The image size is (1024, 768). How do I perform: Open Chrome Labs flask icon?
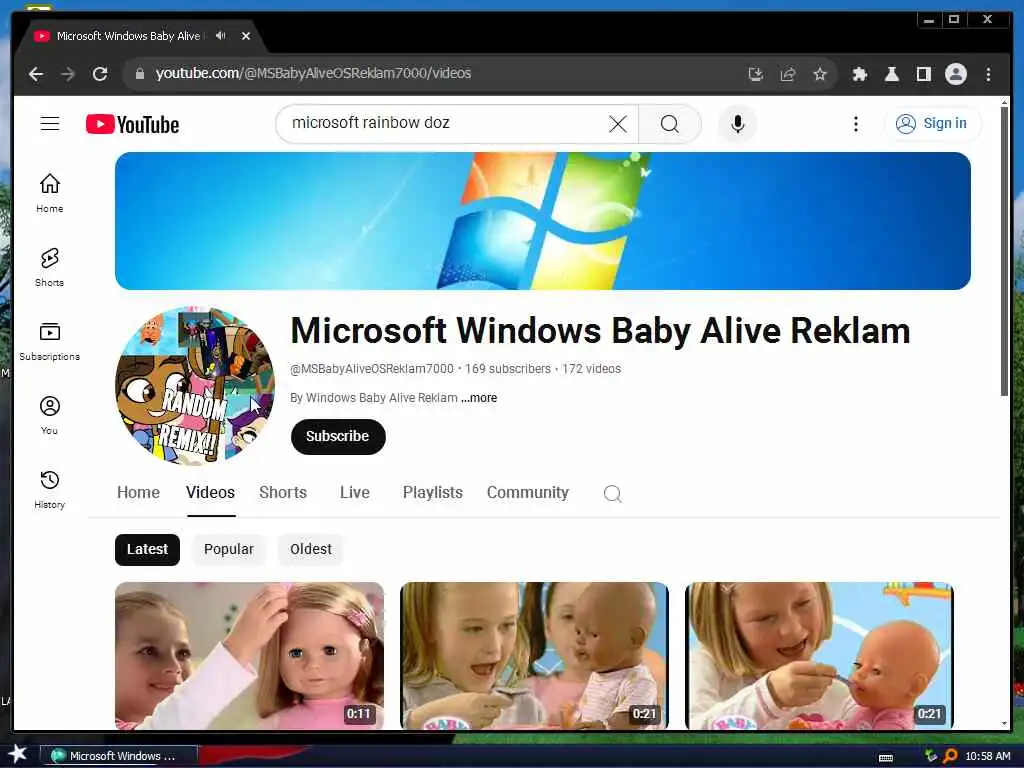[891, 74]
